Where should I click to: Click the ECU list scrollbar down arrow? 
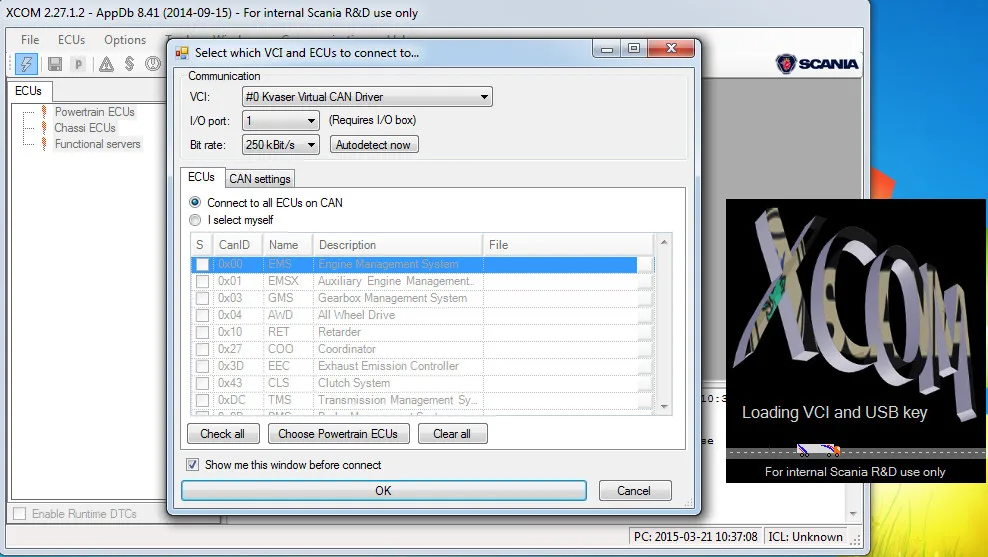[x=663, y=407]
